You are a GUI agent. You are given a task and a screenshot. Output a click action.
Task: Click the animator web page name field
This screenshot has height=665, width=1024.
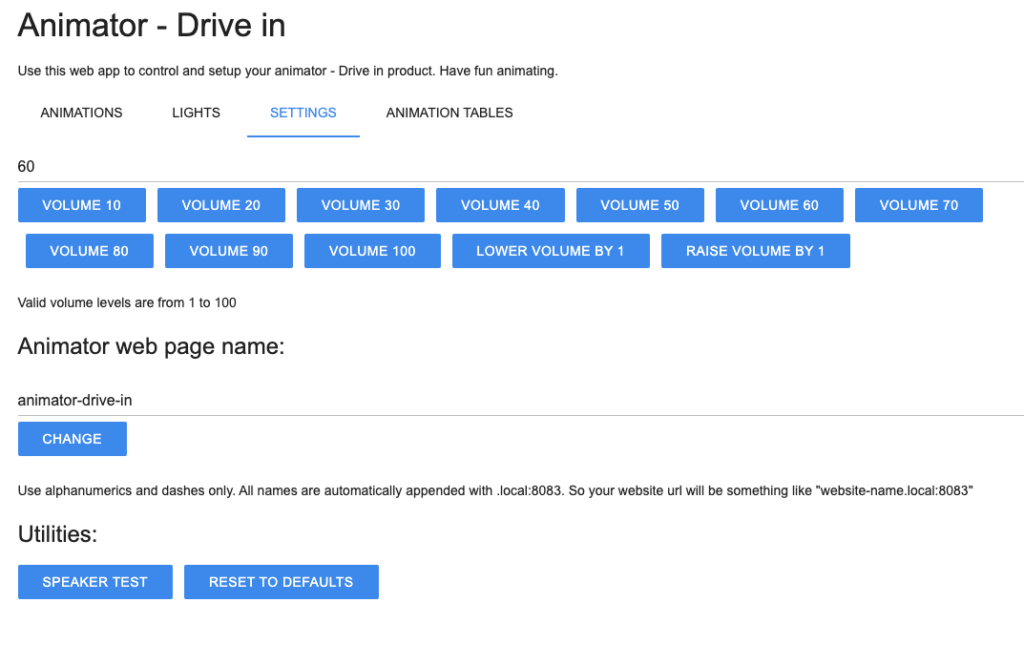coord(520,400)
